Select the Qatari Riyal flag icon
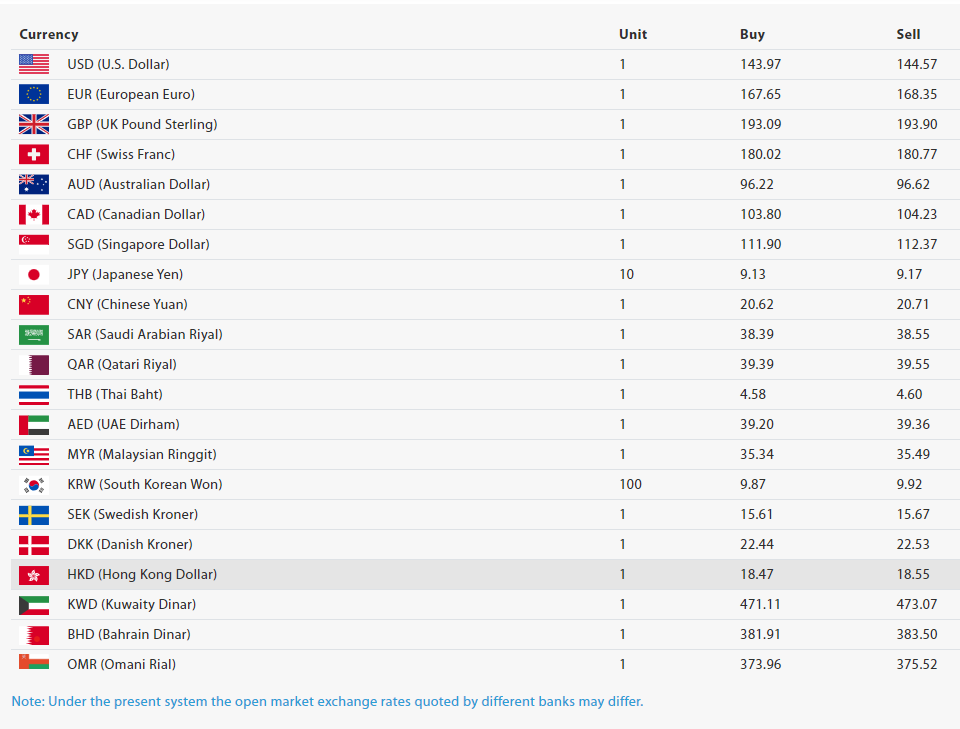The height and width of the screenshot is (729, 960). tap(34, 364)
